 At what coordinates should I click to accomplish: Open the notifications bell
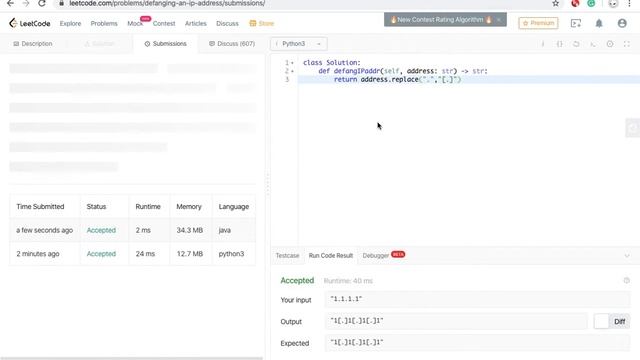[599, 23]
